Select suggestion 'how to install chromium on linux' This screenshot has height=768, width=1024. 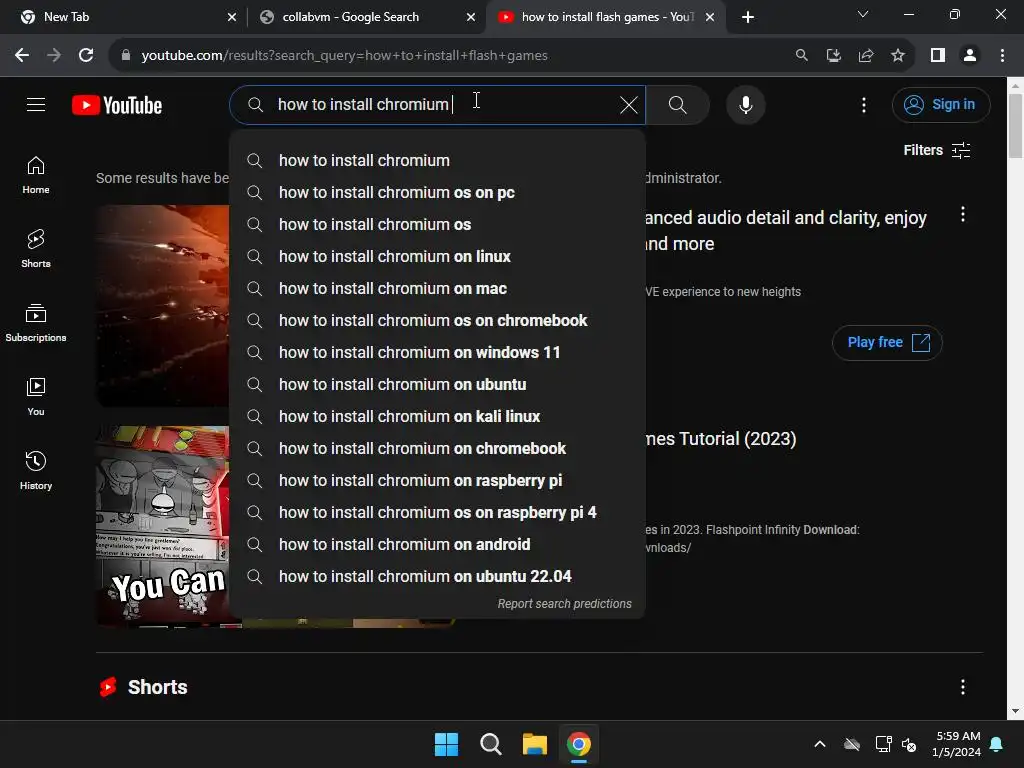pyautogui.click(x=438, y=256)
